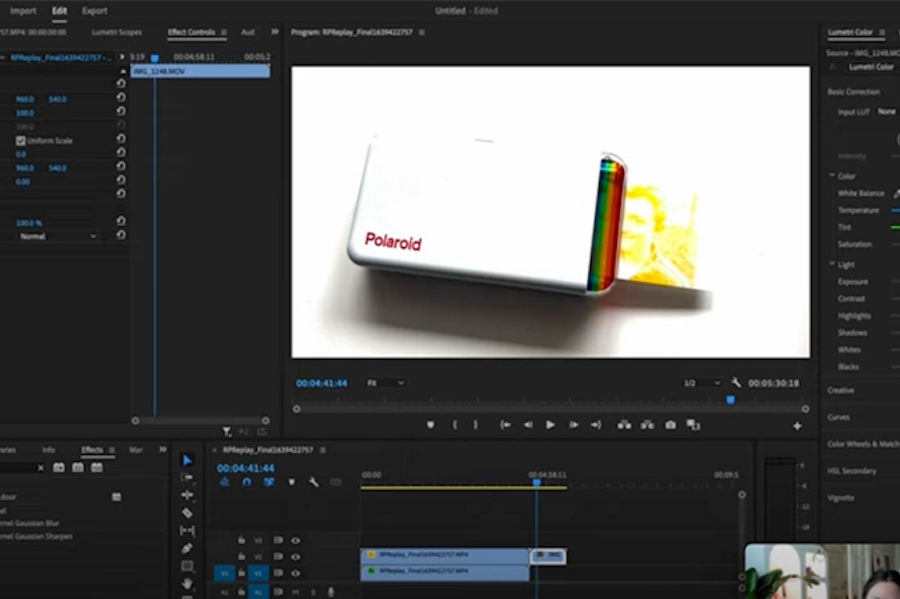Click the Effect Controls filter funnel icon
Viewport: 900px width, 599px height.
point(227,431)
